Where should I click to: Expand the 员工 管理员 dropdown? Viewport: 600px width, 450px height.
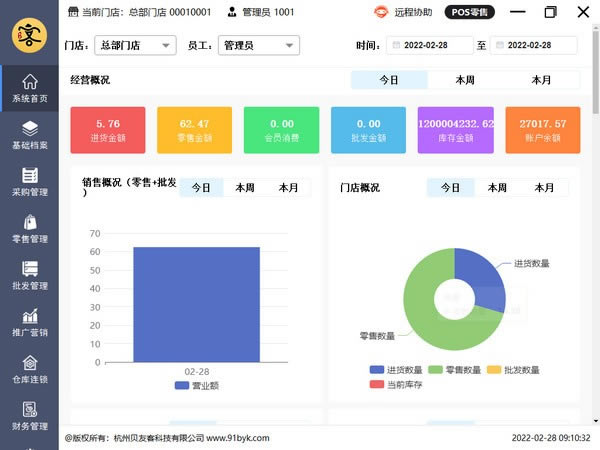click(x=260, y=45)
